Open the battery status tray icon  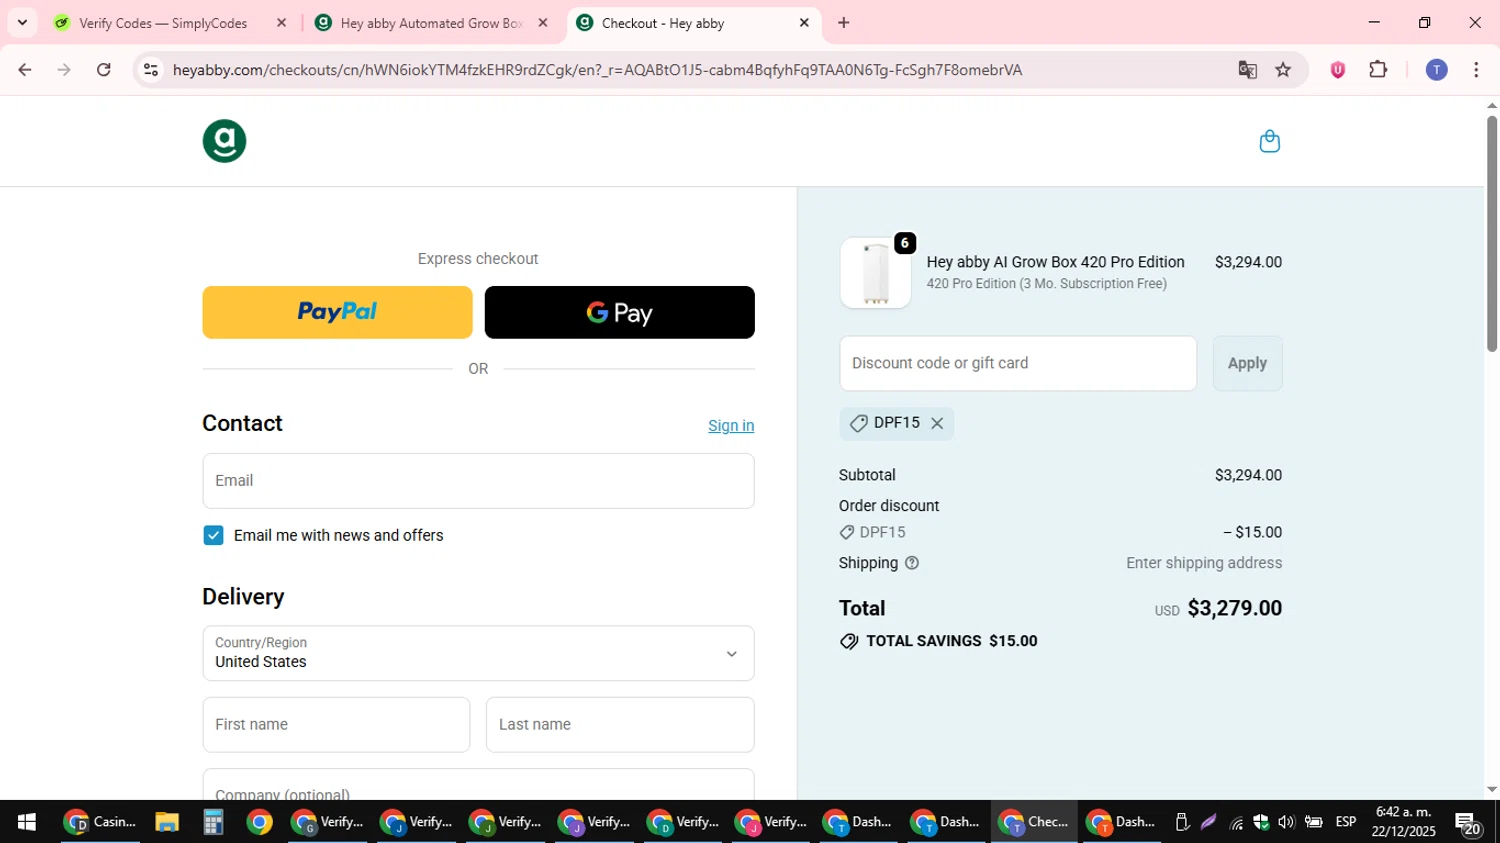[1314, 822]
